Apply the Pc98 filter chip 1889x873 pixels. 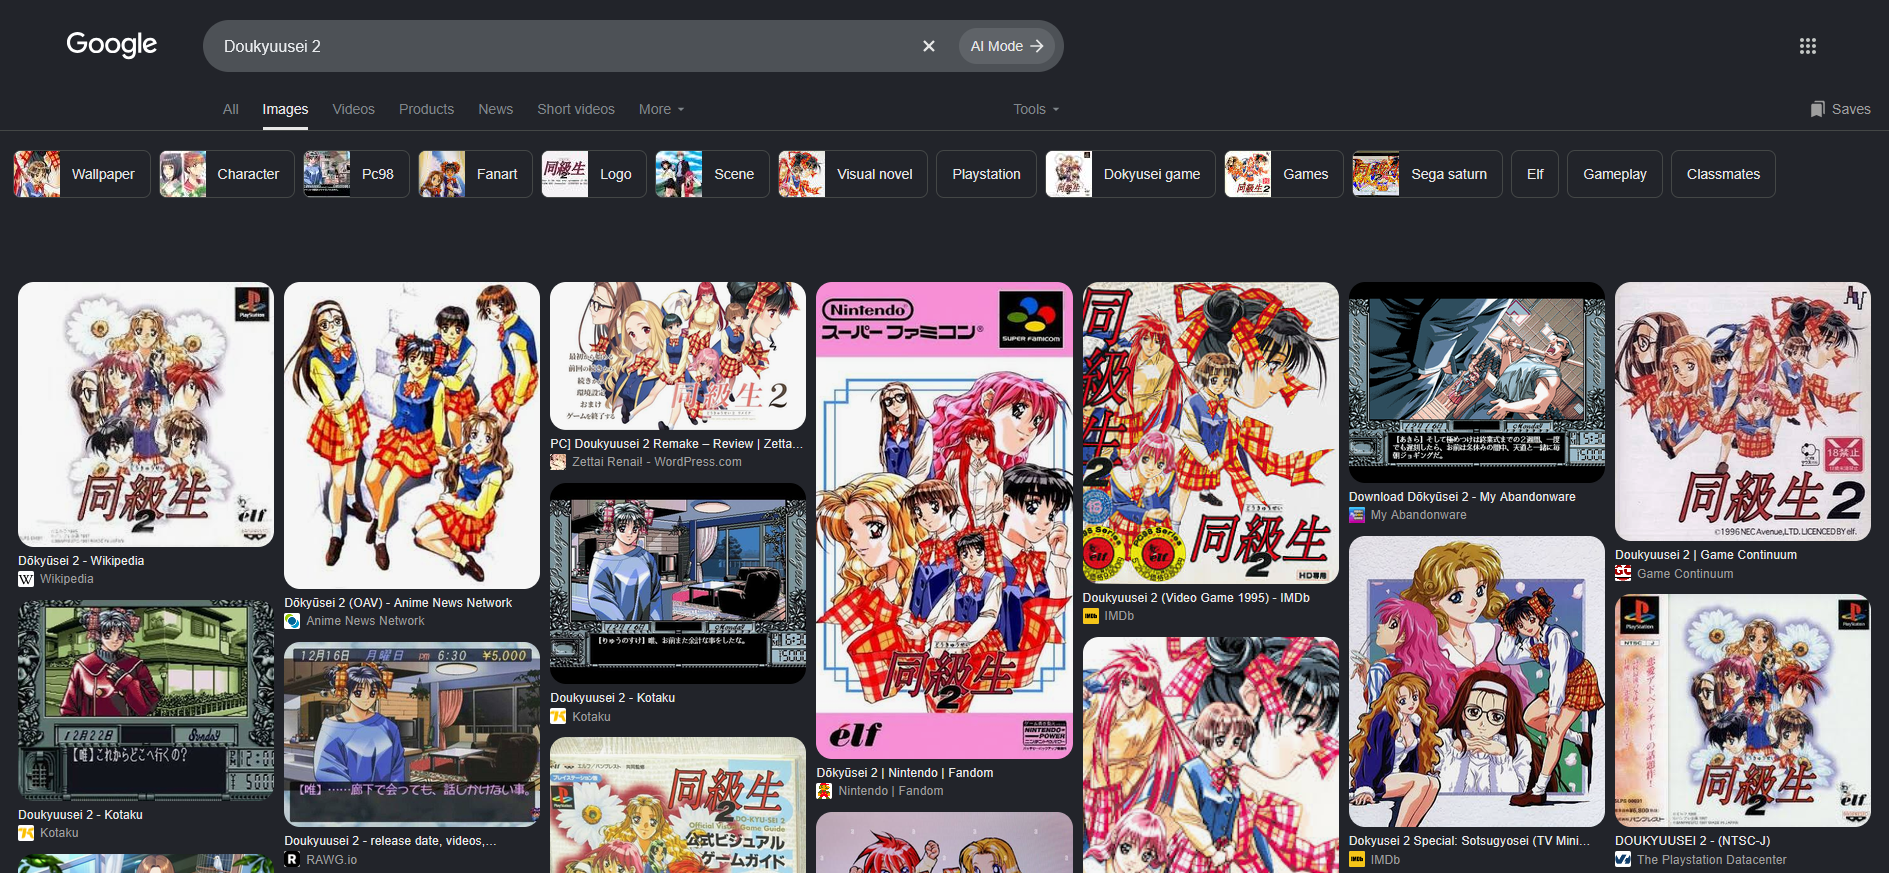(356, 174)
